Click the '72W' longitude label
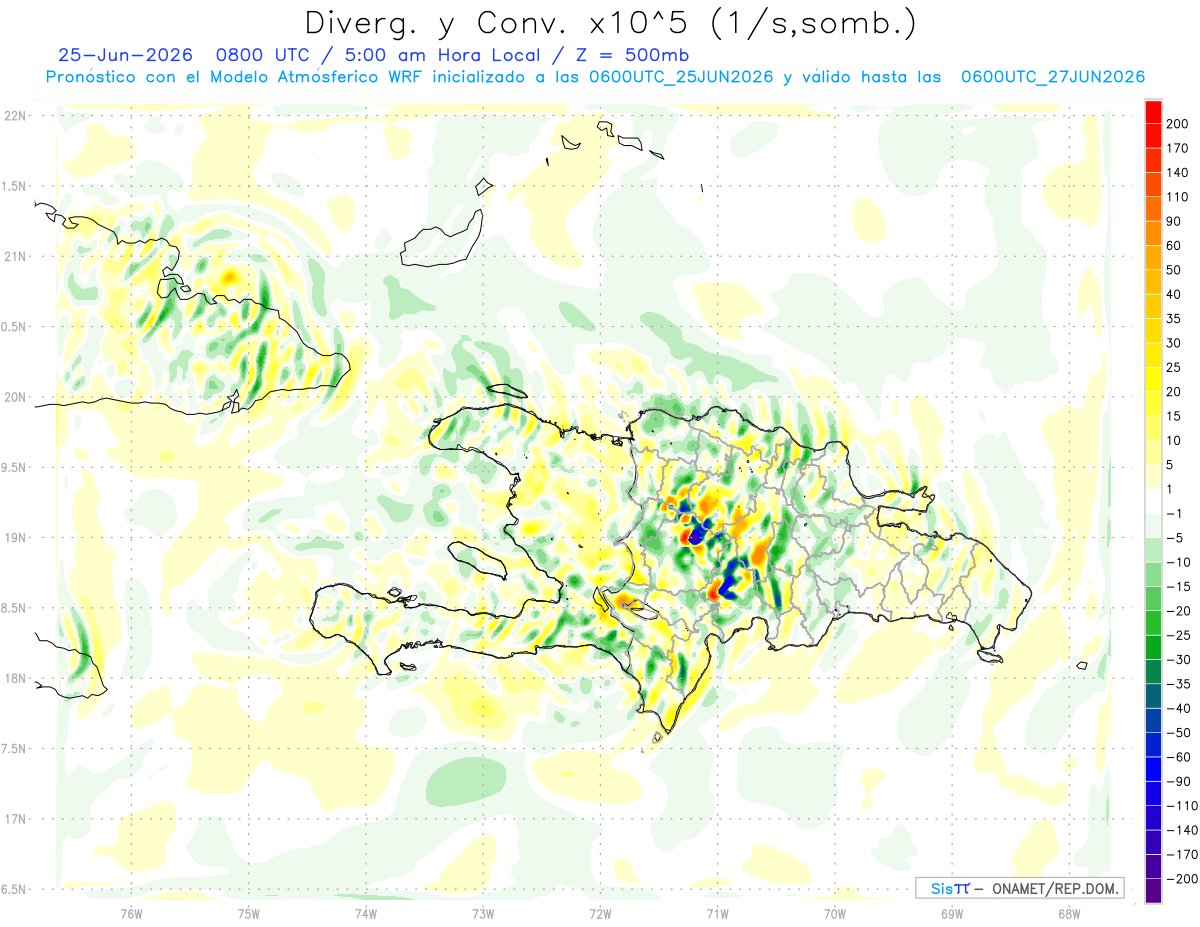 click(600, 914)
